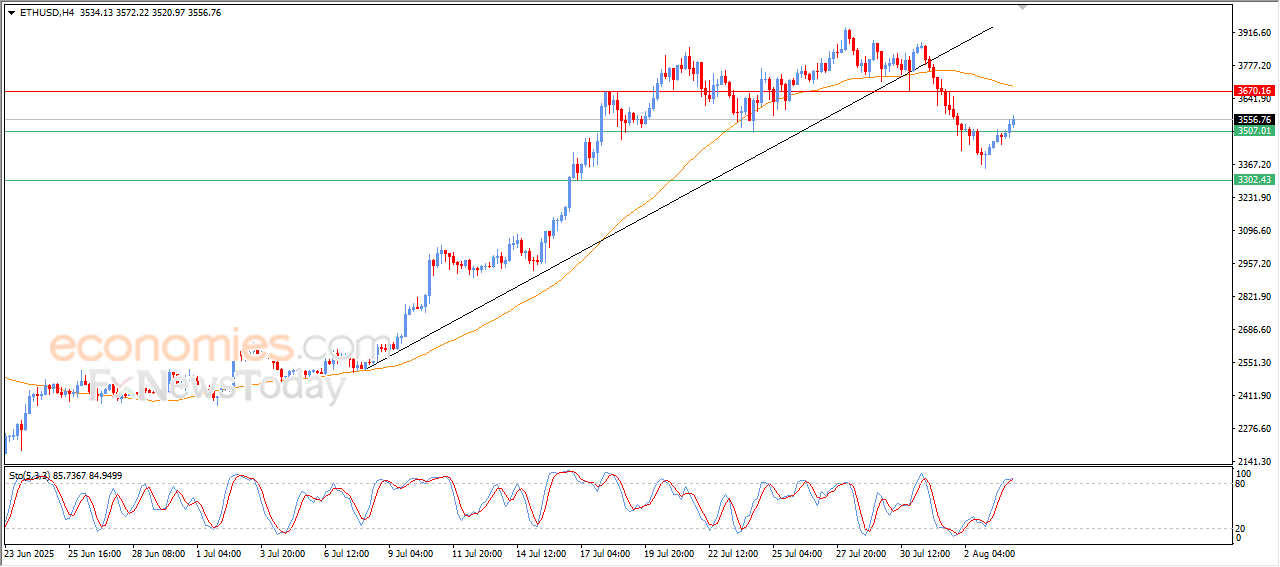Select the red 3670.16 price label

[1253, 91]
